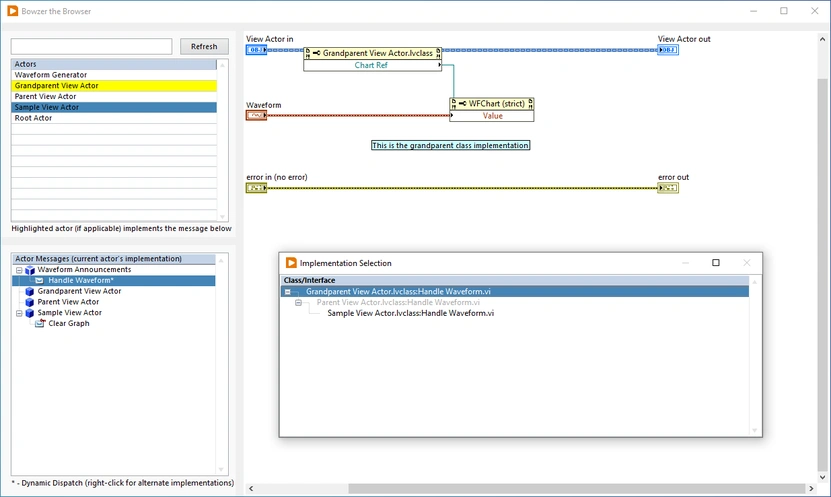Minimize the Bowzer the Browser window
Image resolution: width=831 pixels, height=497 pixels.
coord(753,11)
